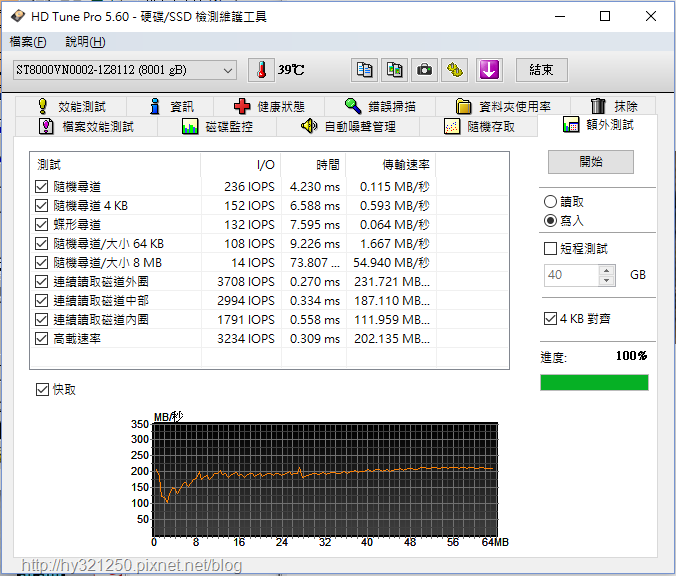Click the thermometer temperature icon
This screenshot has width=676, height=576.
(x=261, y=70)
